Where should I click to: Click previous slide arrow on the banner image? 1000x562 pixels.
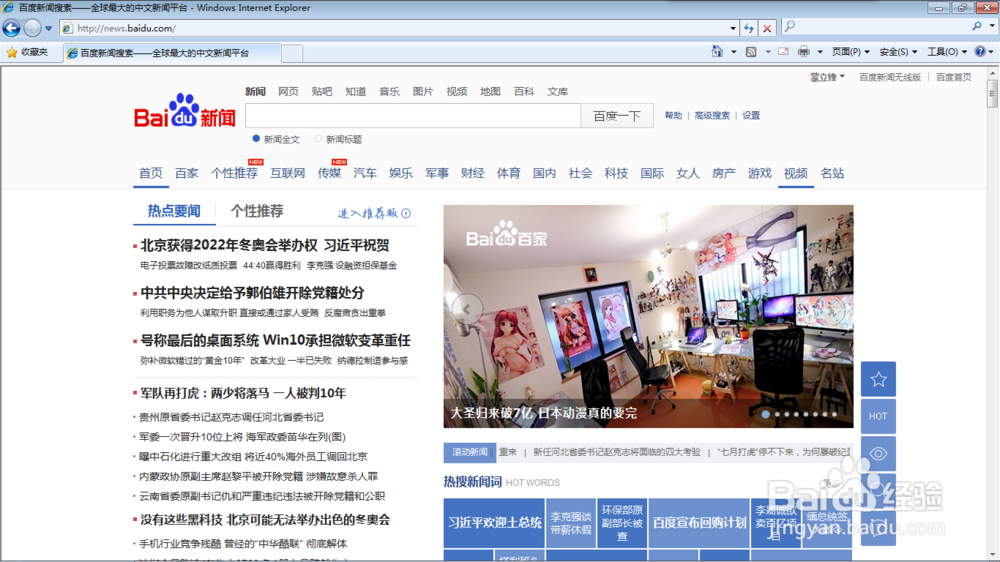[x=467, y=309]
